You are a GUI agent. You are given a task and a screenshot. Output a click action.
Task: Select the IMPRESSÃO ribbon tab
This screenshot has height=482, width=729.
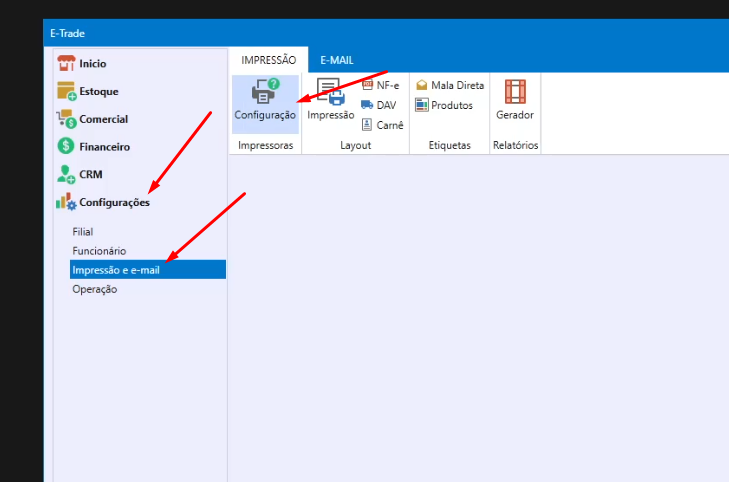268,60
